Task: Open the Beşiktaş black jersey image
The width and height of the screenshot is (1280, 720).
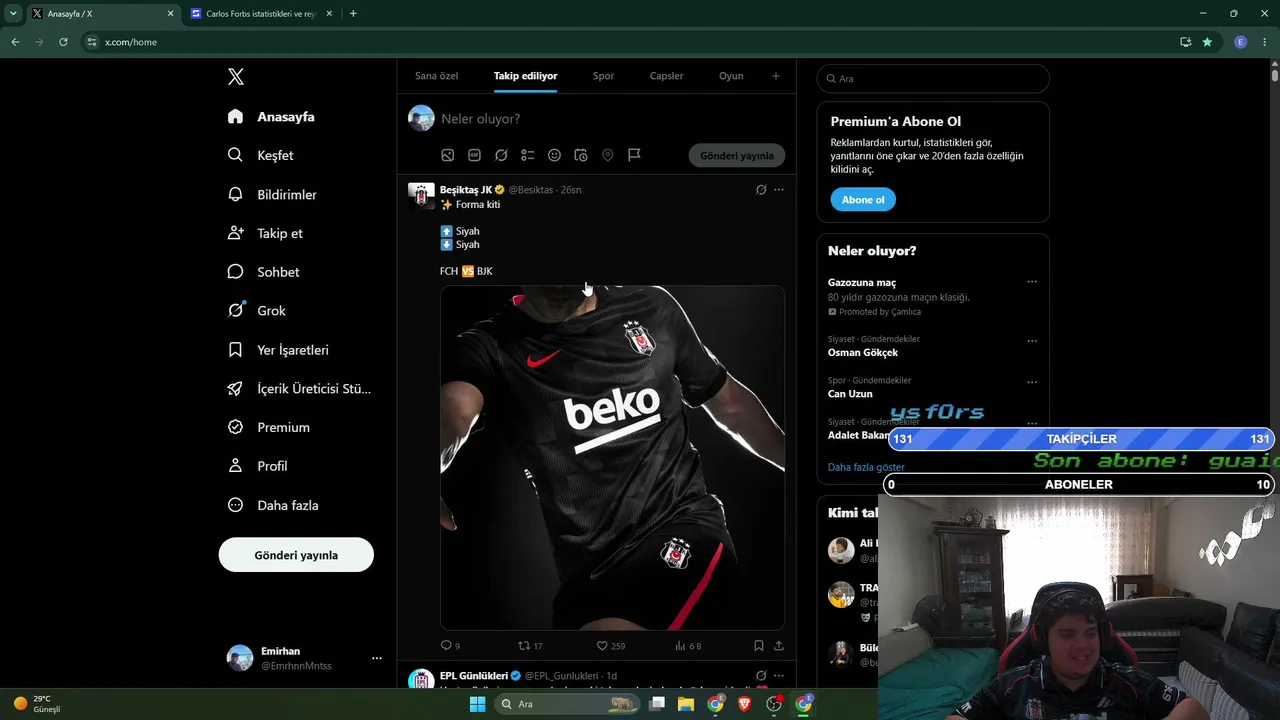Action: point(612,458)
